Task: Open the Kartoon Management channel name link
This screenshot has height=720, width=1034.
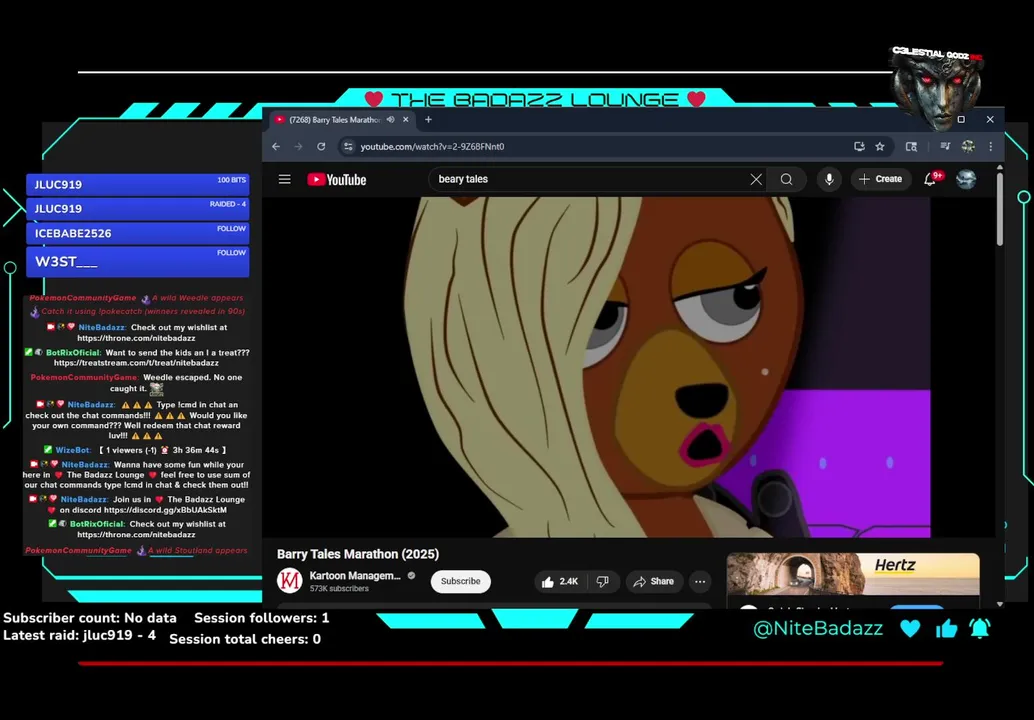Action: pyautogui.click(x=355, y=576)
